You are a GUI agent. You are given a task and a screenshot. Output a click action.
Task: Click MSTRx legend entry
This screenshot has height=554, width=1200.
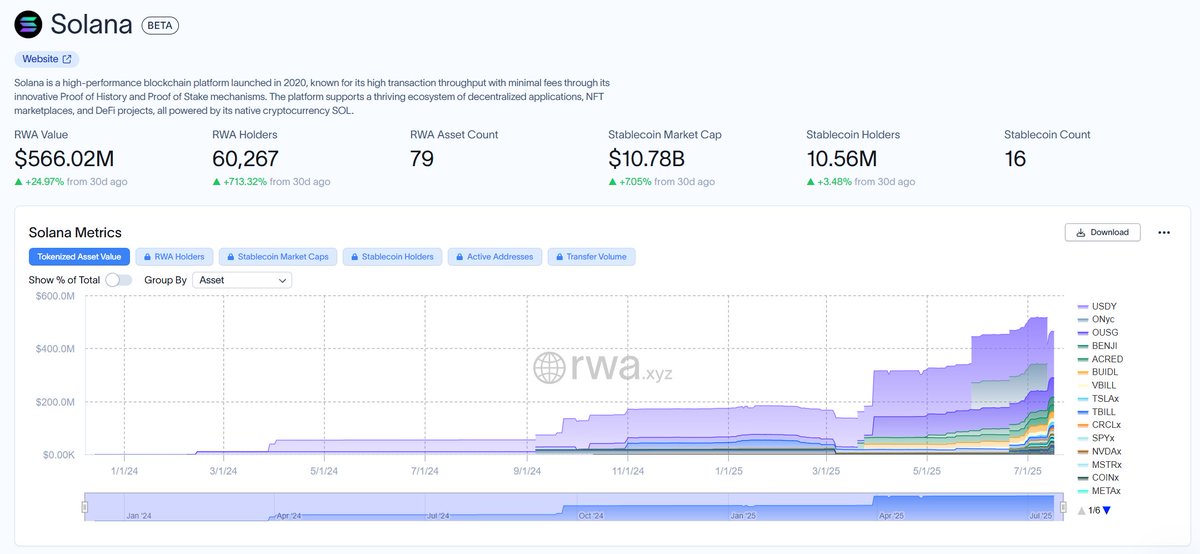[1099, 464]
